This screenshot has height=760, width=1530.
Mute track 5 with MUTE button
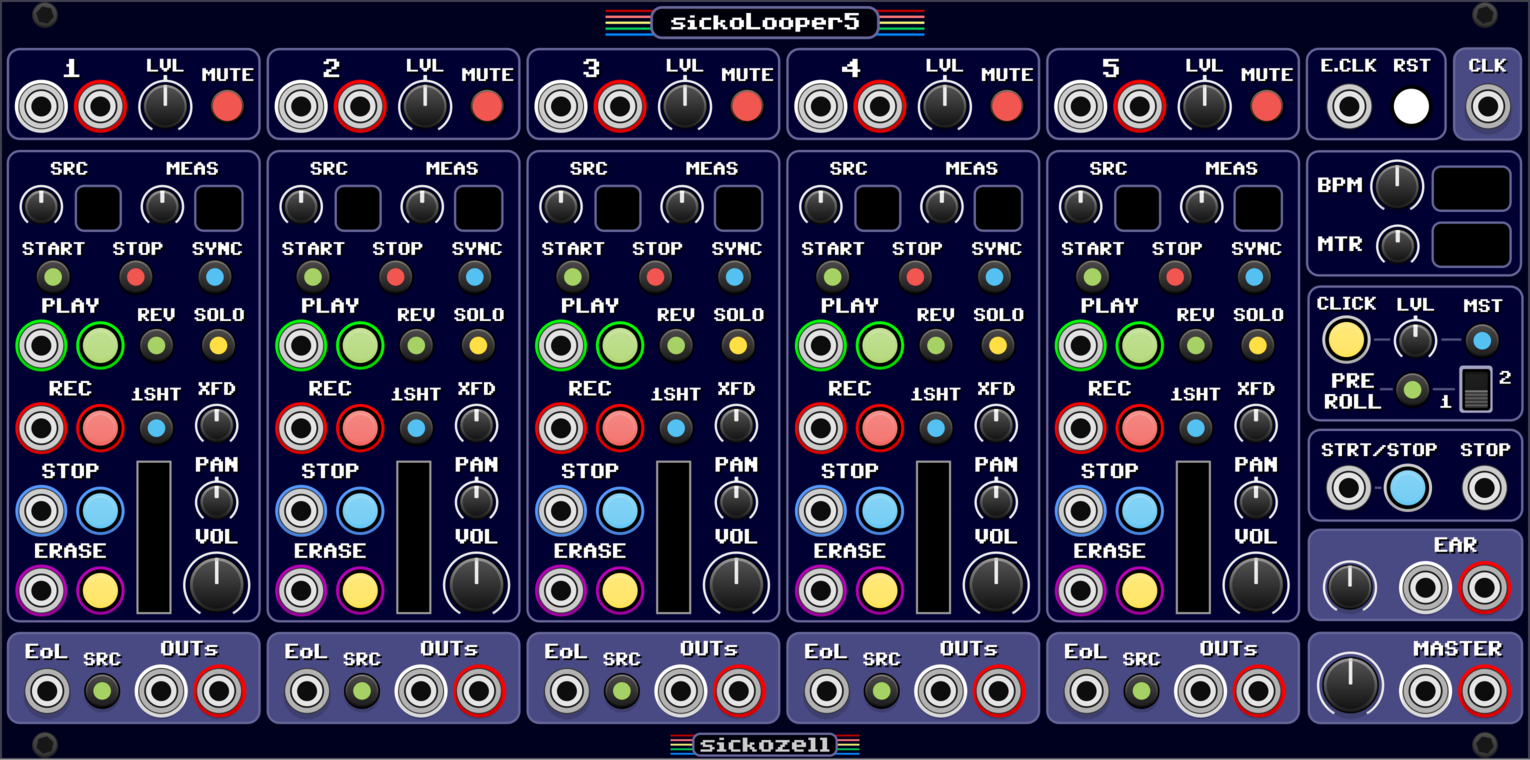click(x=1267, y=106)
